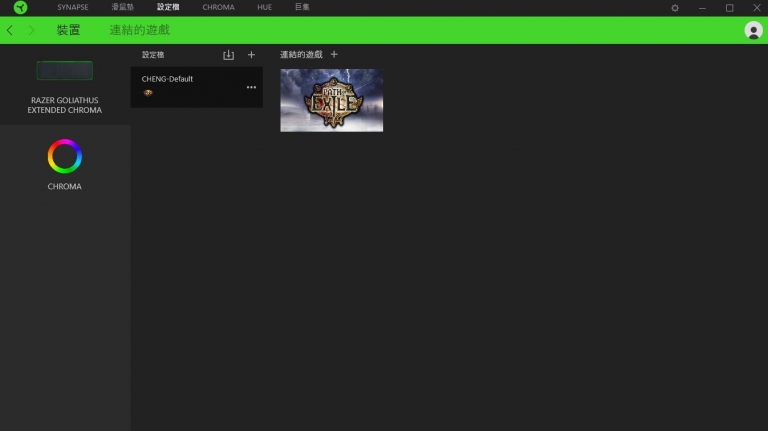Open the SYNAPSE tab
Image resolution: width=768 pixels, height=431 pixels.
point(72,7)
